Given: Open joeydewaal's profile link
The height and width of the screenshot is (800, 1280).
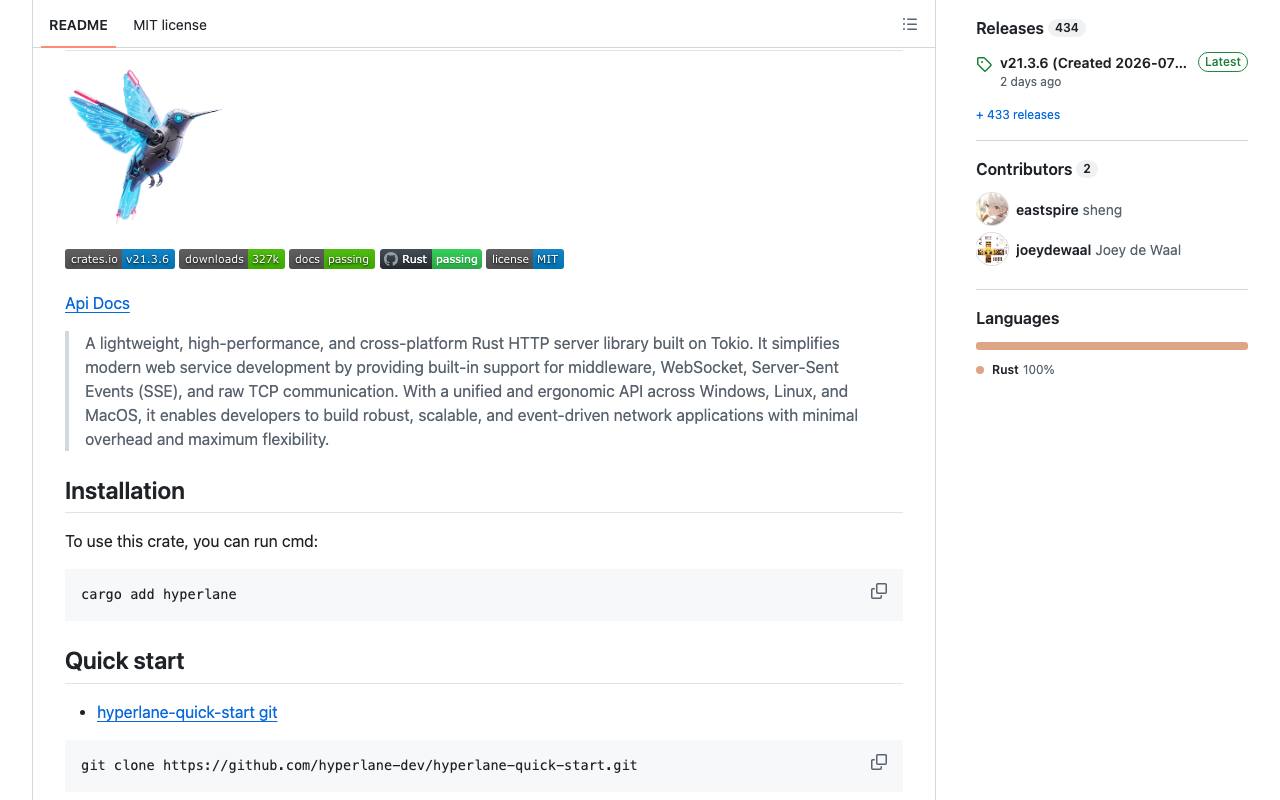Looking at the screenshot, I should point(1053,250).
